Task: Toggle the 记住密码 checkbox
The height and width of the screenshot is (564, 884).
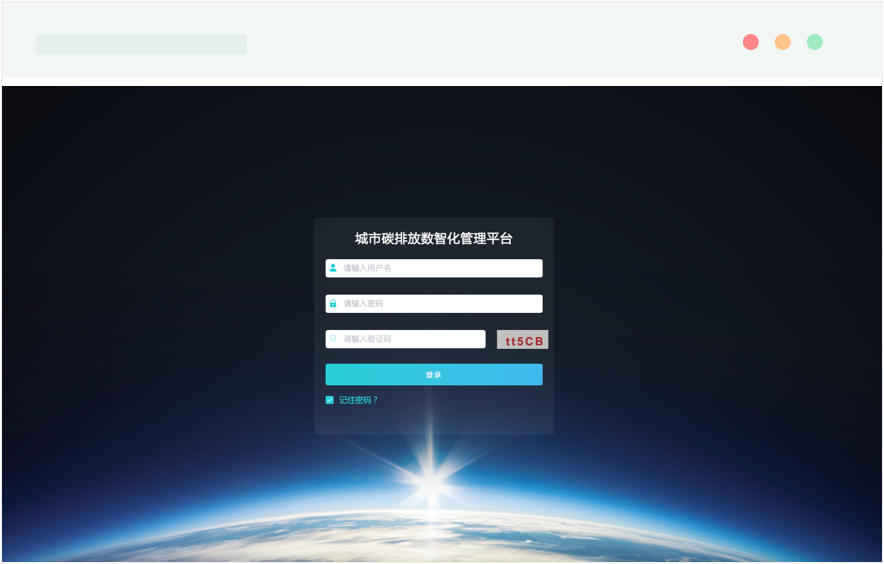Action: (330, 400)
